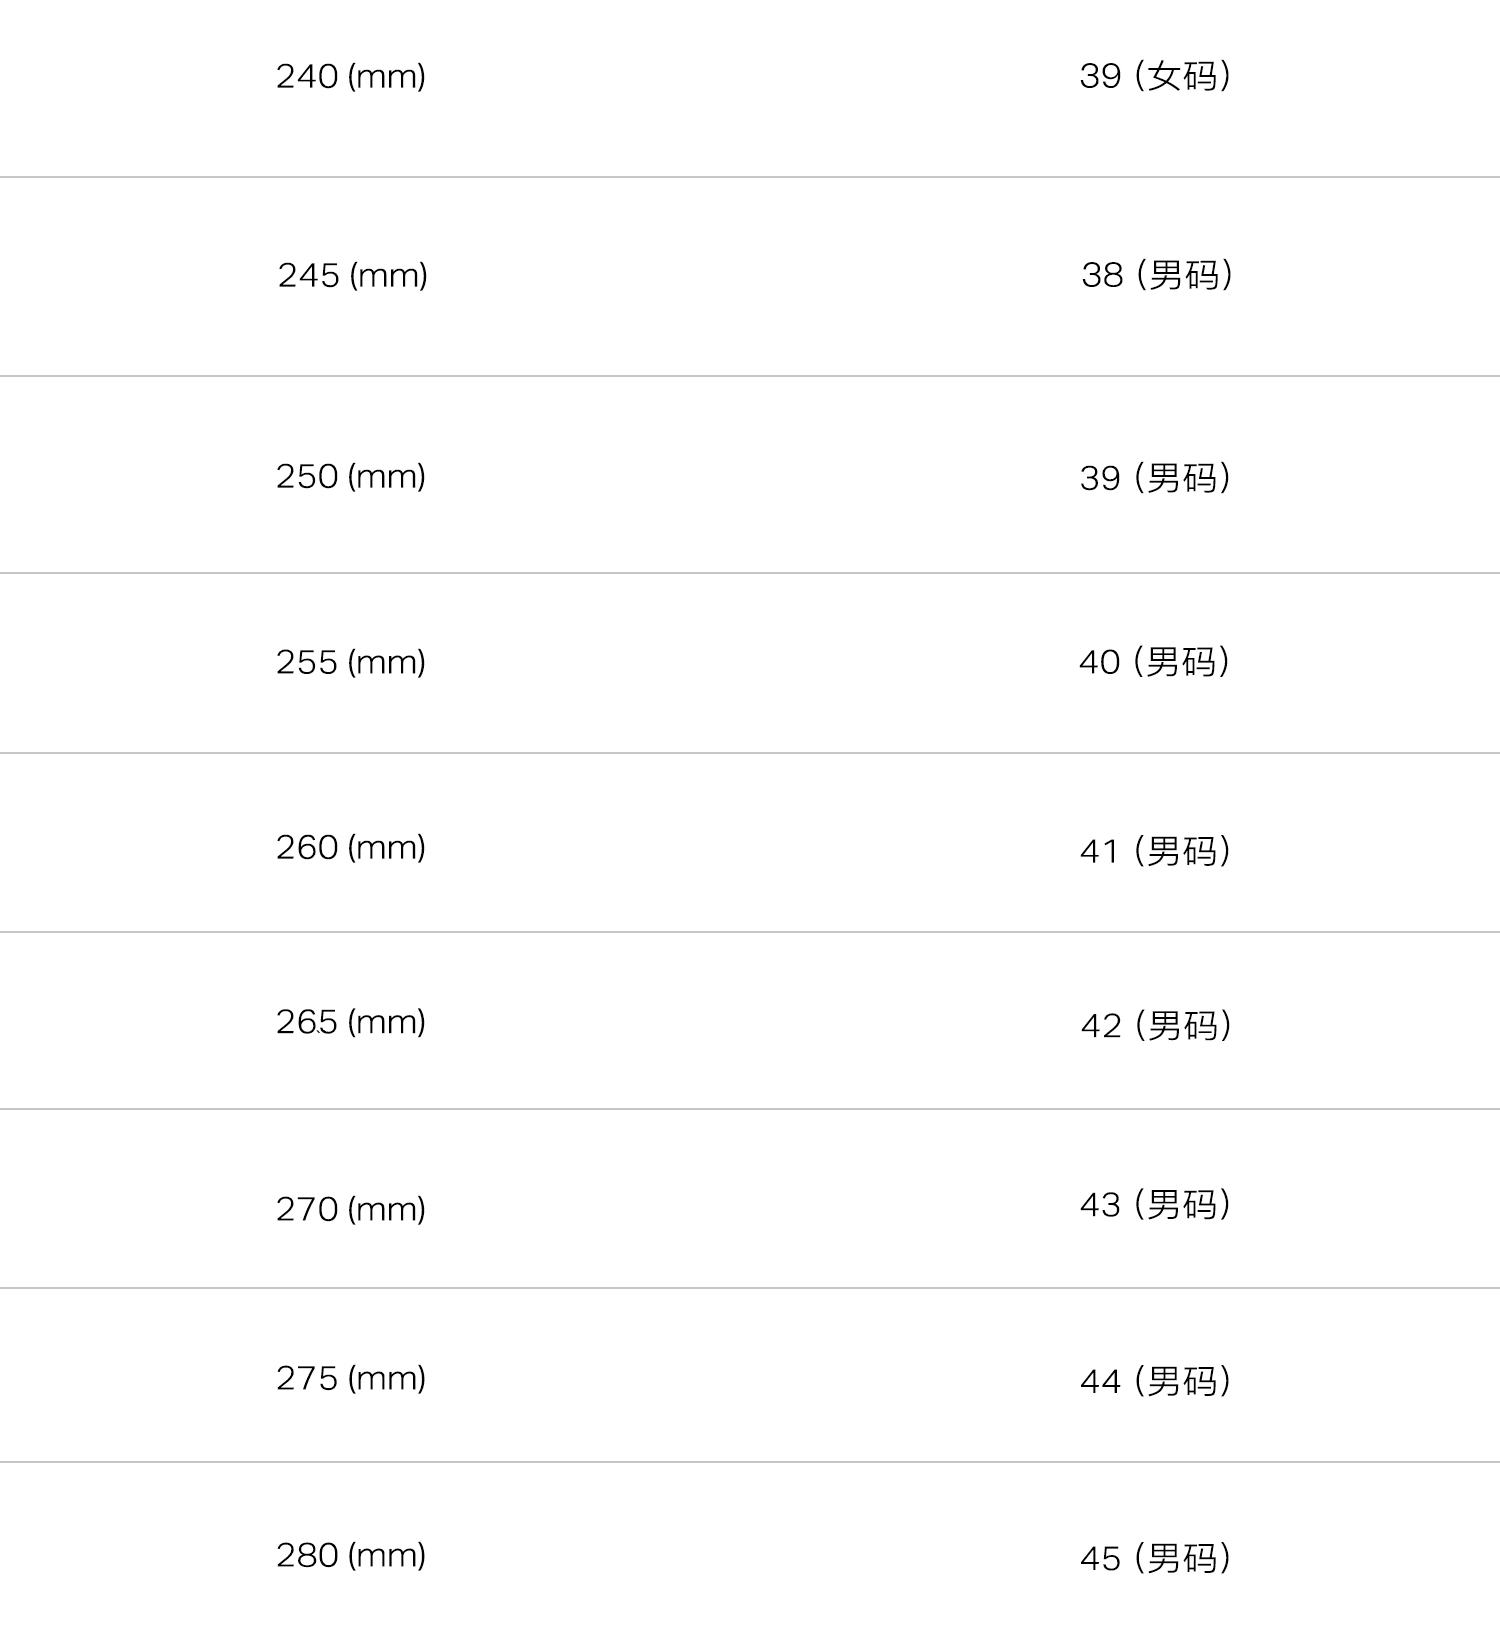
Task: Click the 260 (mm) foot length cell
Action: click(351, 848)
